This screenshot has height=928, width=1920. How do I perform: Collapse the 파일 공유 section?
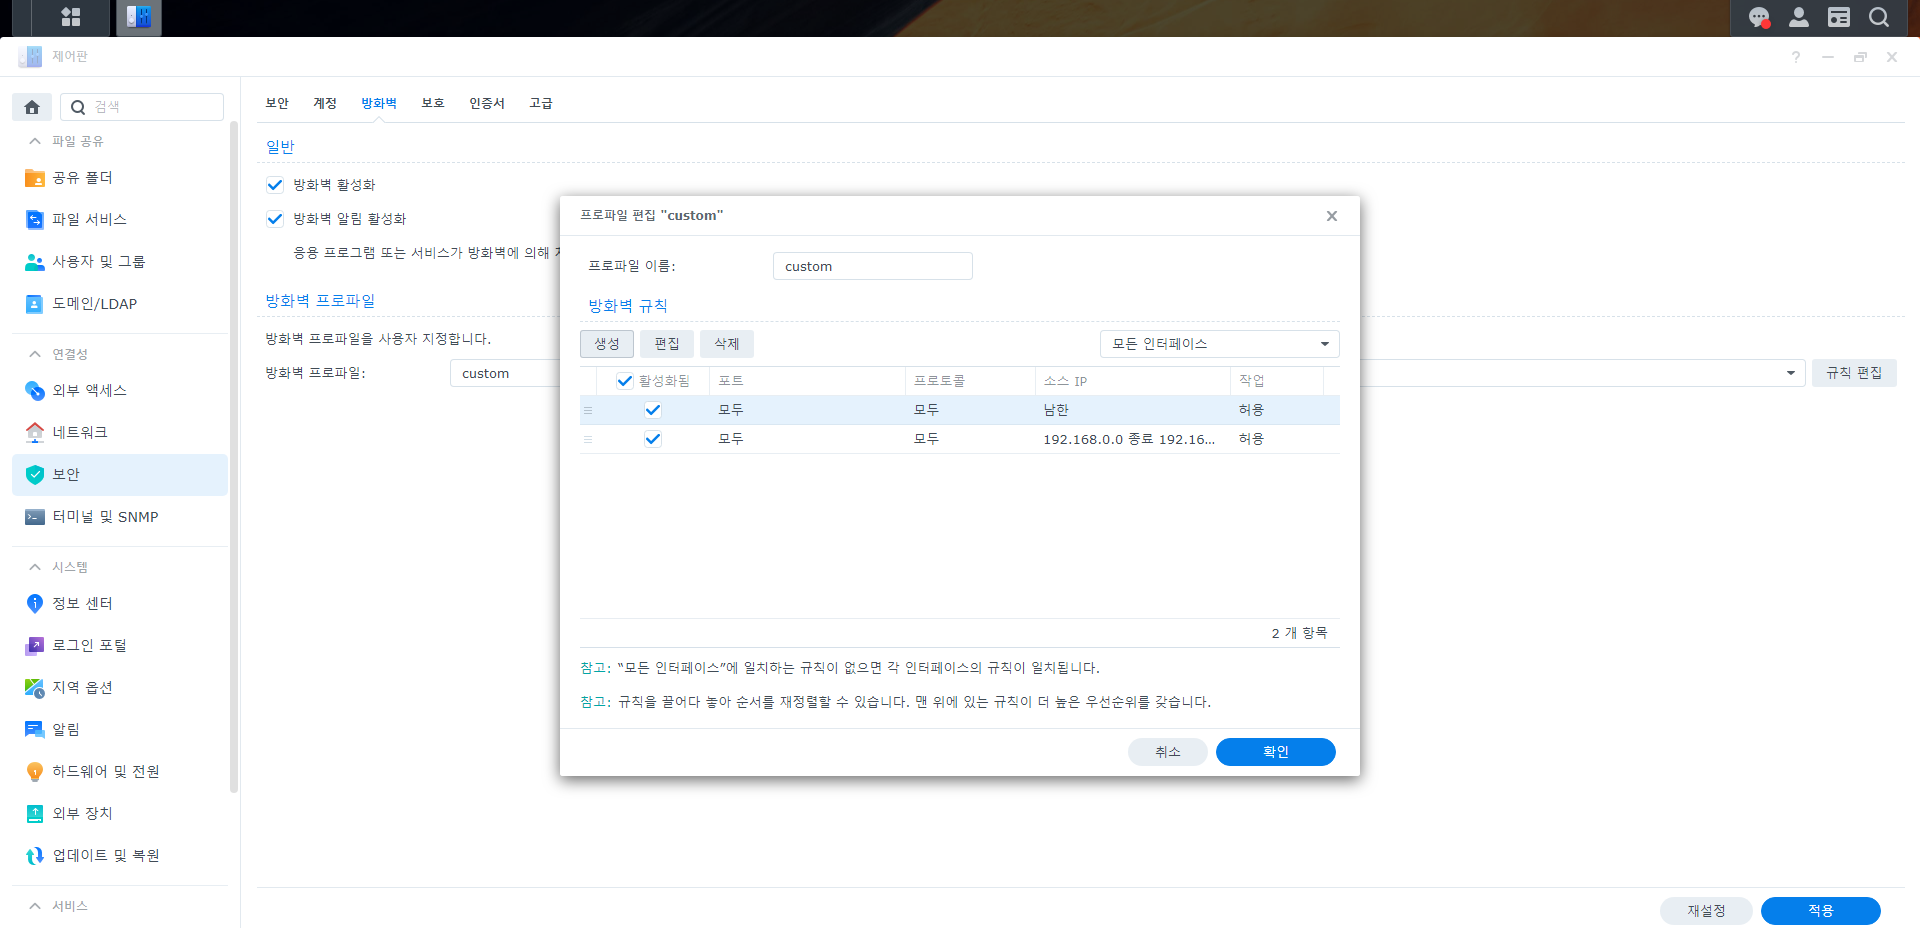(x=35, y=141)
